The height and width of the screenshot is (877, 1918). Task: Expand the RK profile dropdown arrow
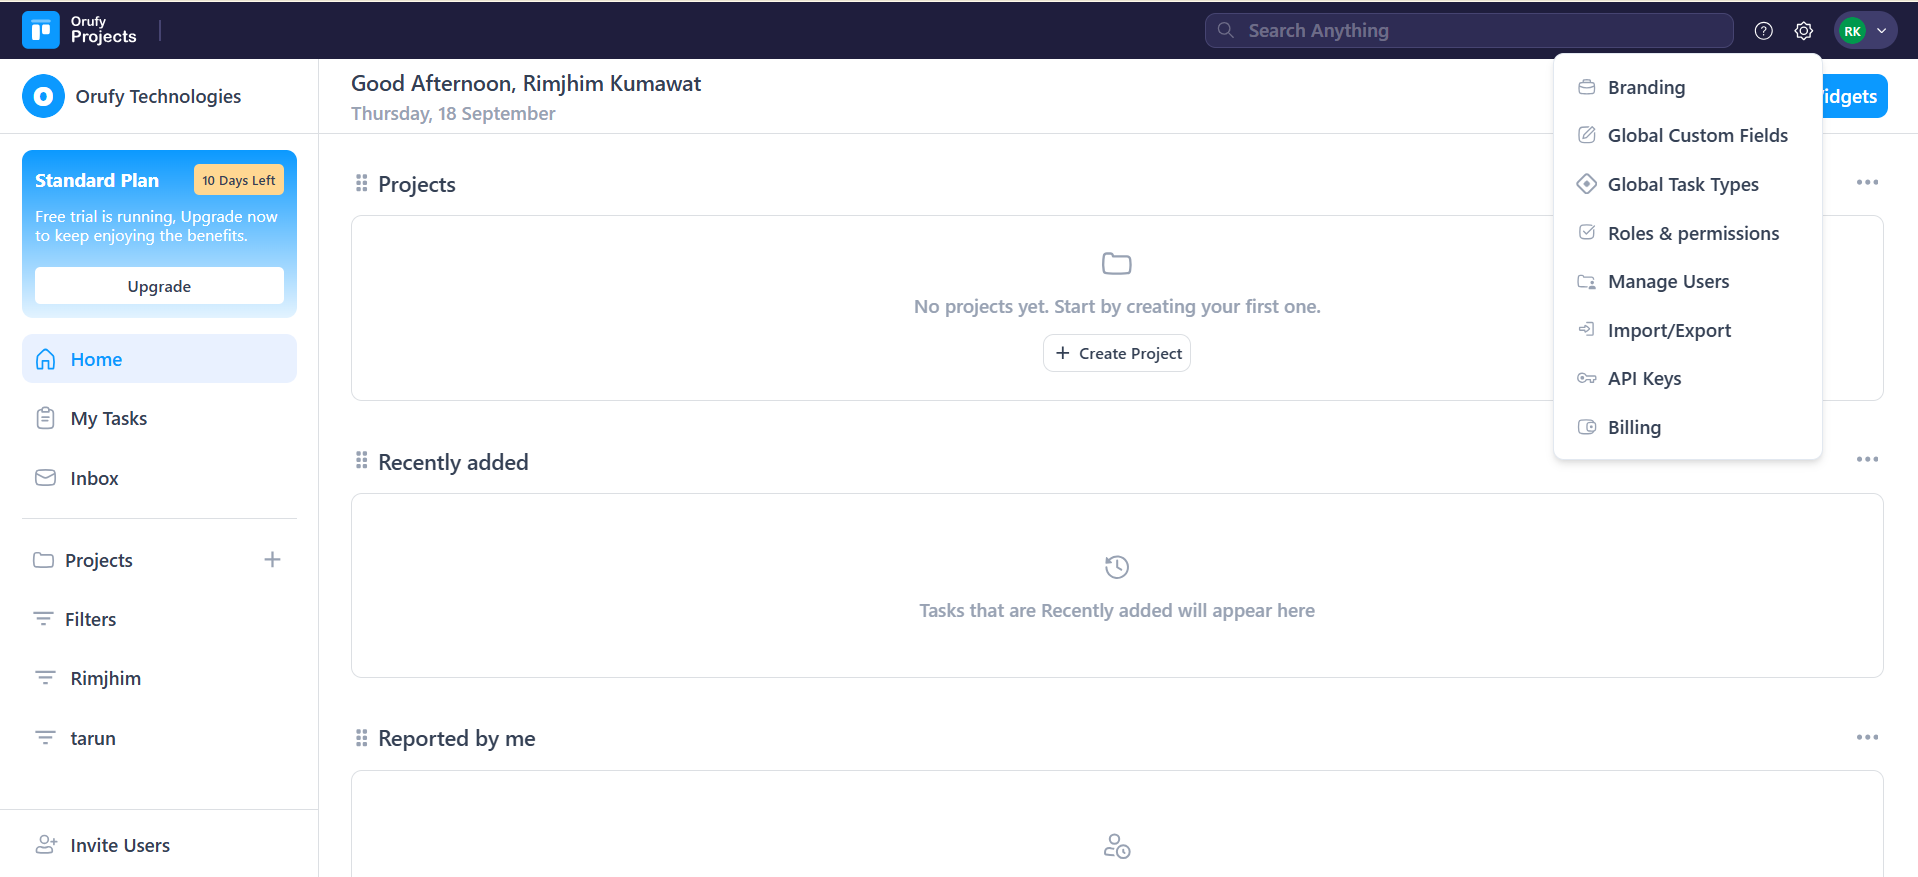pyautogui.click(x=1881, y=31)
